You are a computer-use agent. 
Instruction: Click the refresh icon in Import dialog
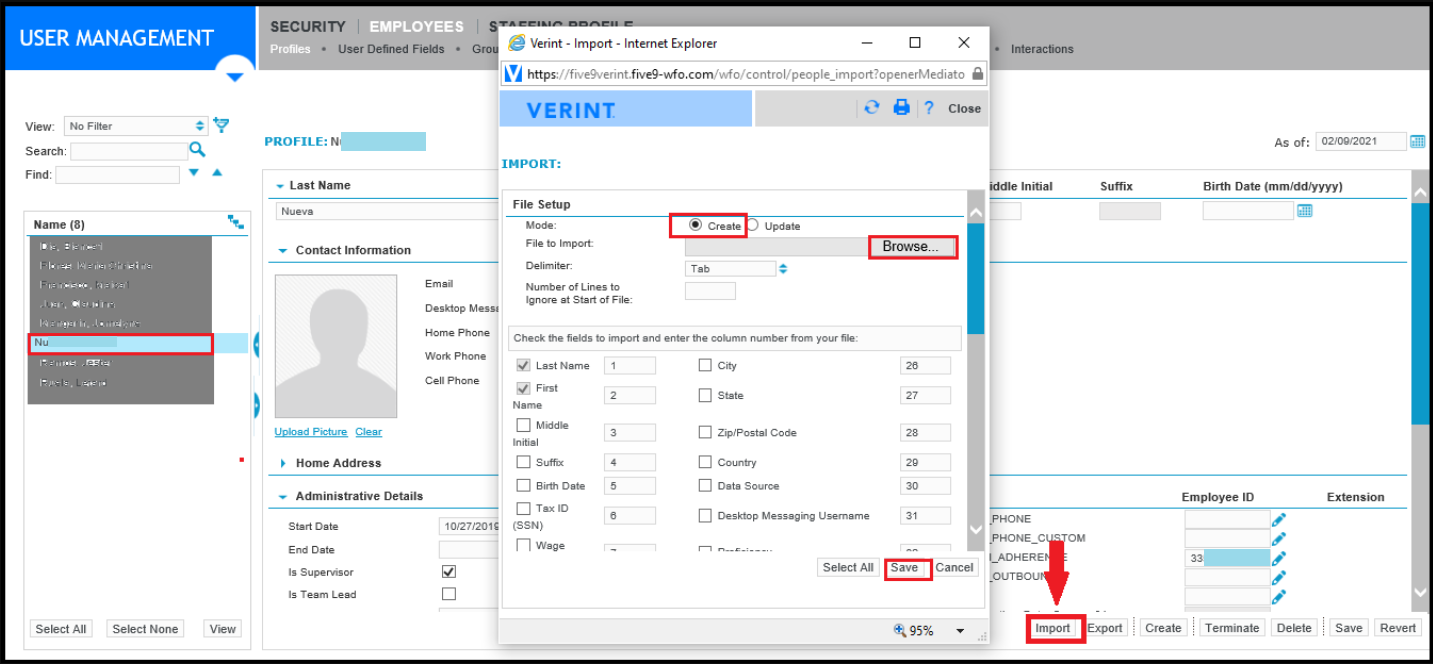[x=872, y=107]
